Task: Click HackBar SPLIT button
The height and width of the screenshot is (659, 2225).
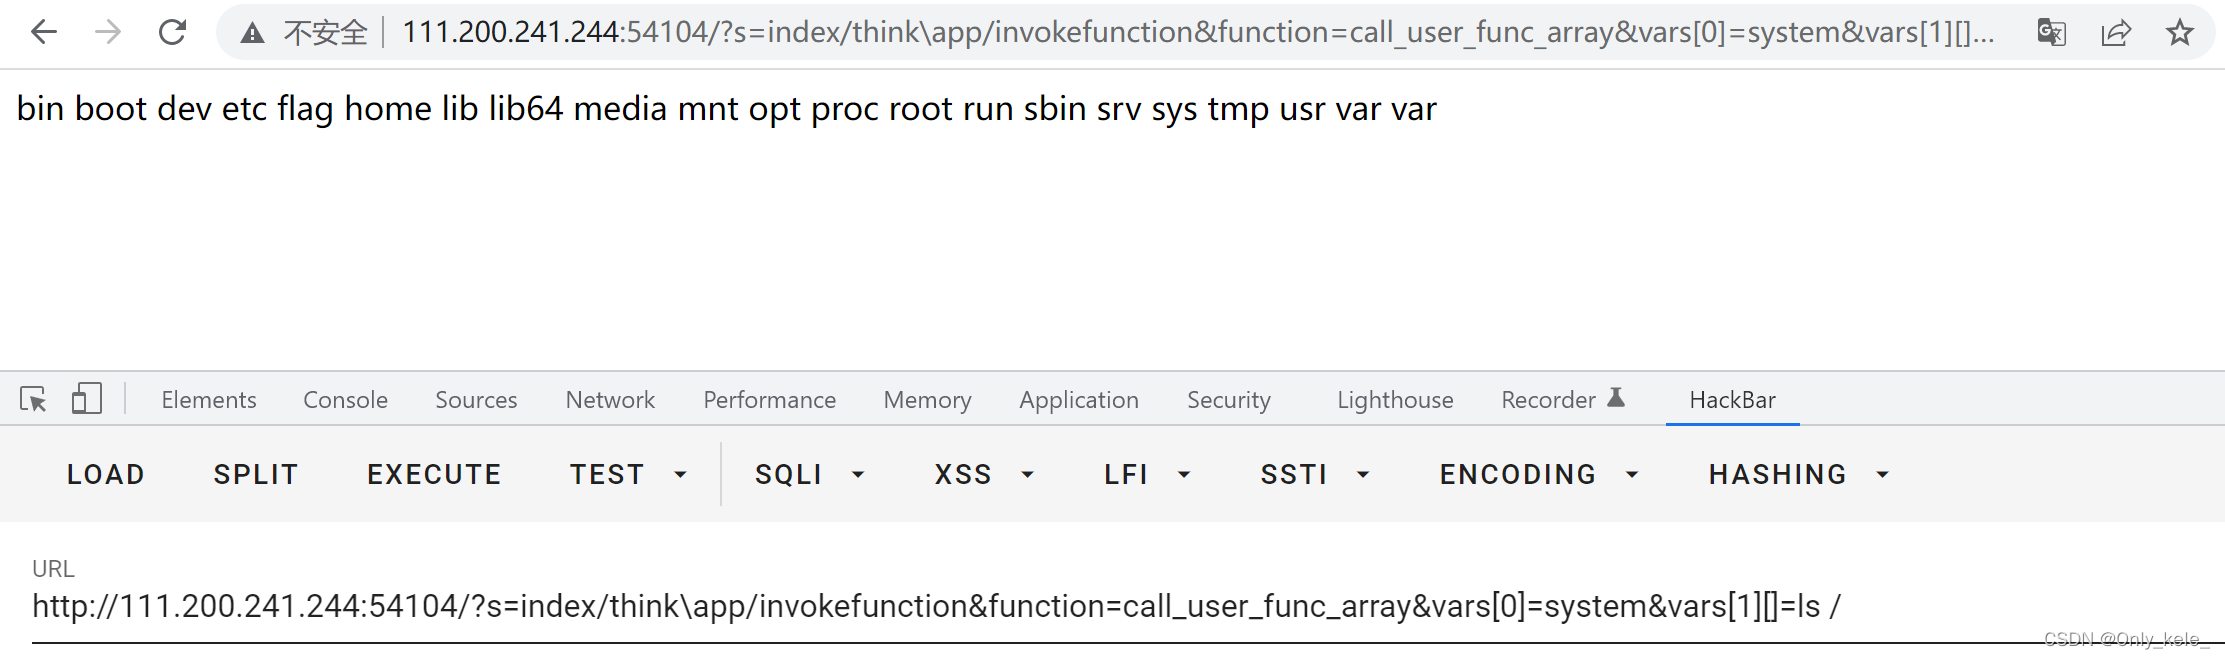Action: [256, 474]
